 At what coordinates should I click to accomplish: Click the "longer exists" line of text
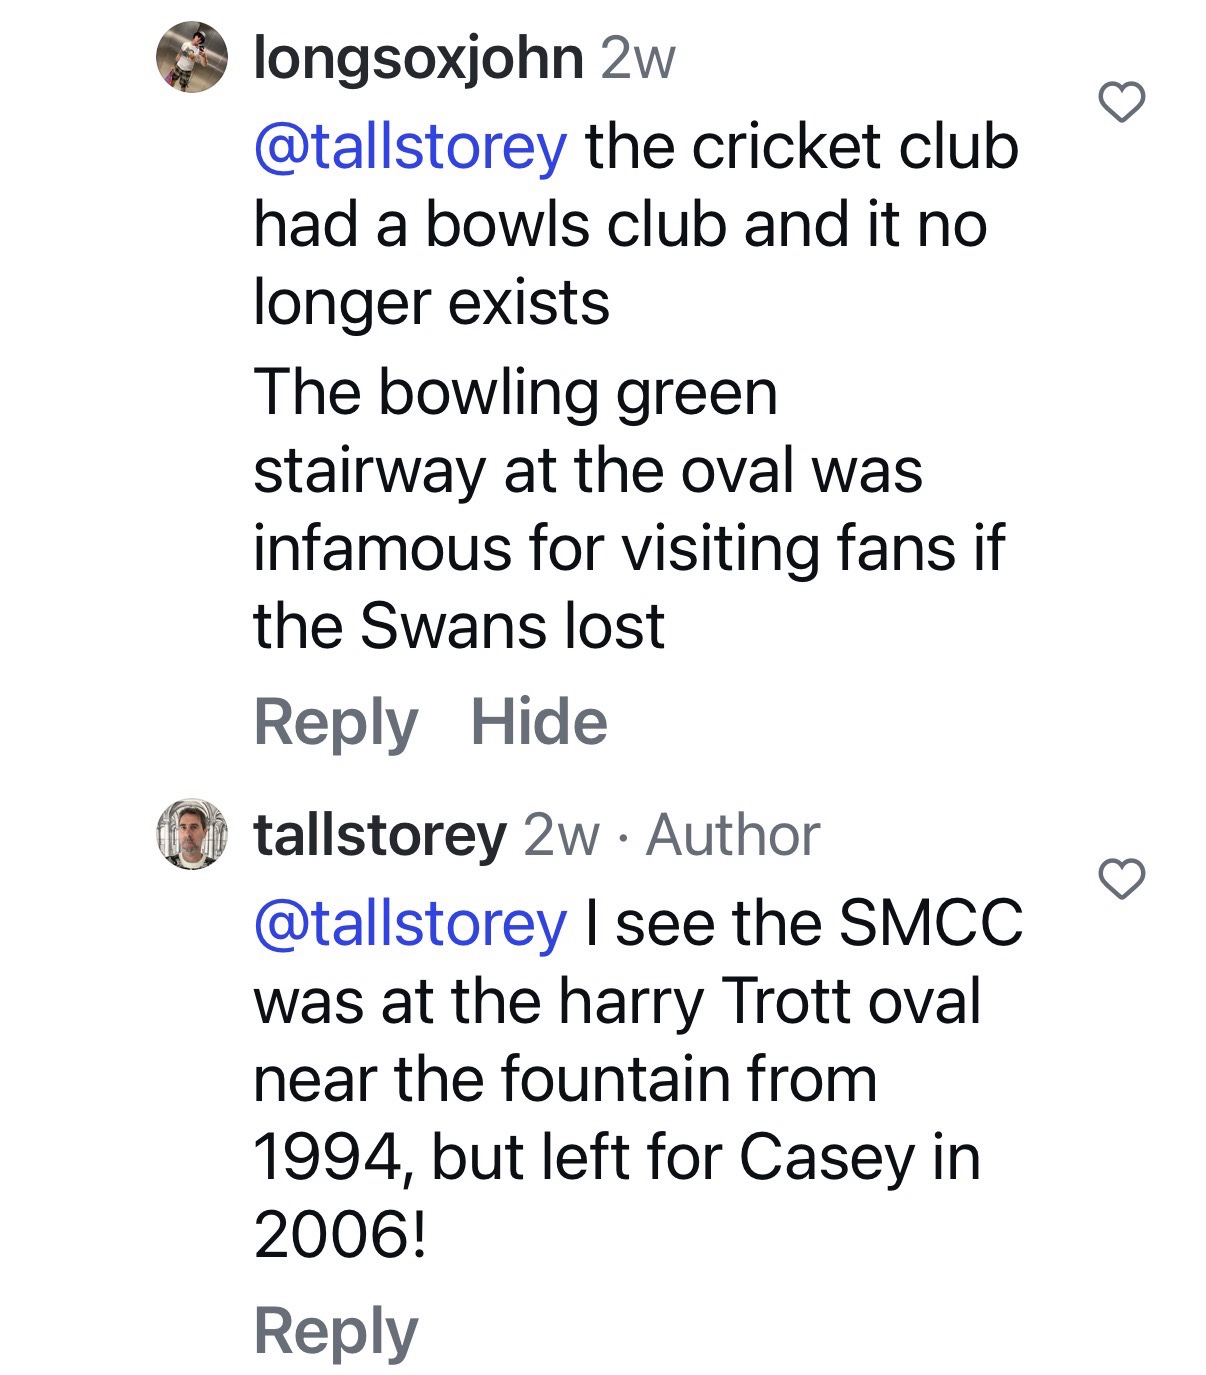point(431,302)
